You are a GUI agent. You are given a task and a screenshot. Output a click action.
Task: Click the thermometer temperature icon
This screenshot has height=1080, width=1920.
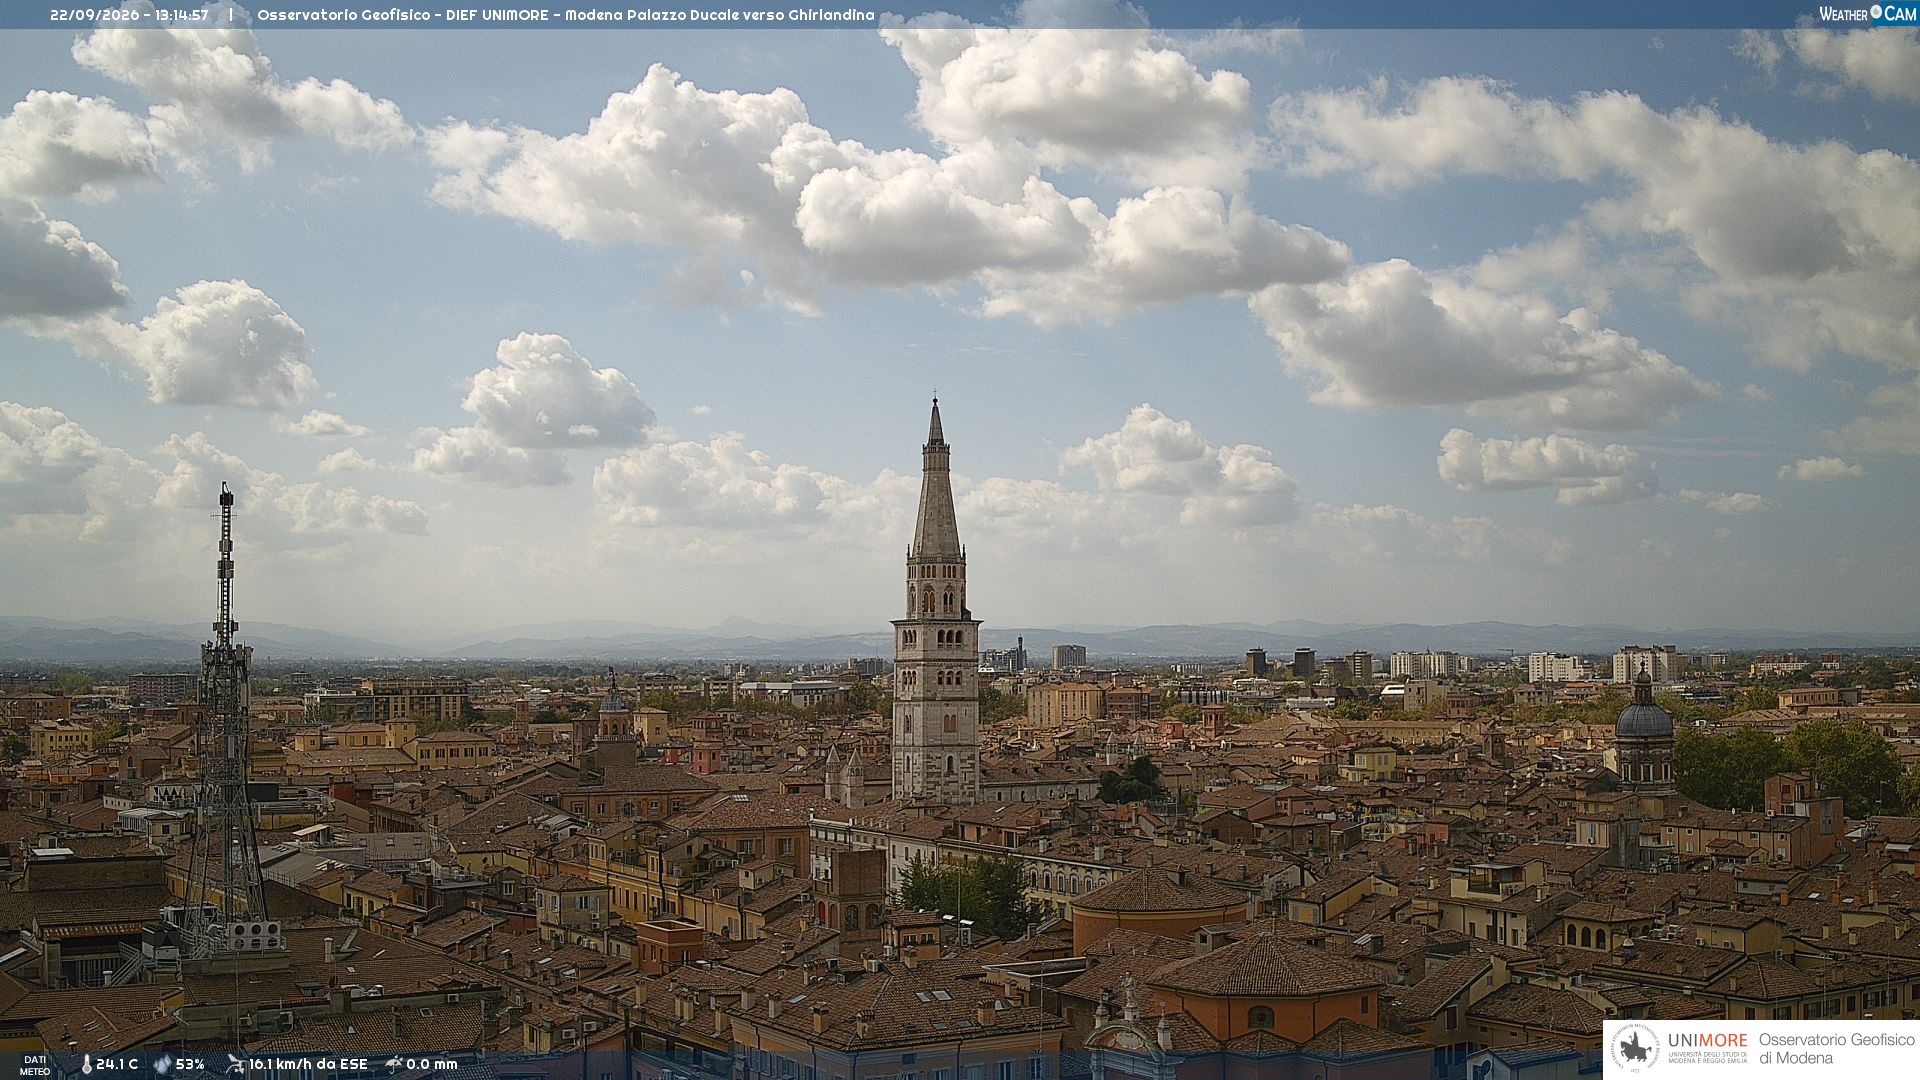pyautogui.click(x=86, y=1064)
